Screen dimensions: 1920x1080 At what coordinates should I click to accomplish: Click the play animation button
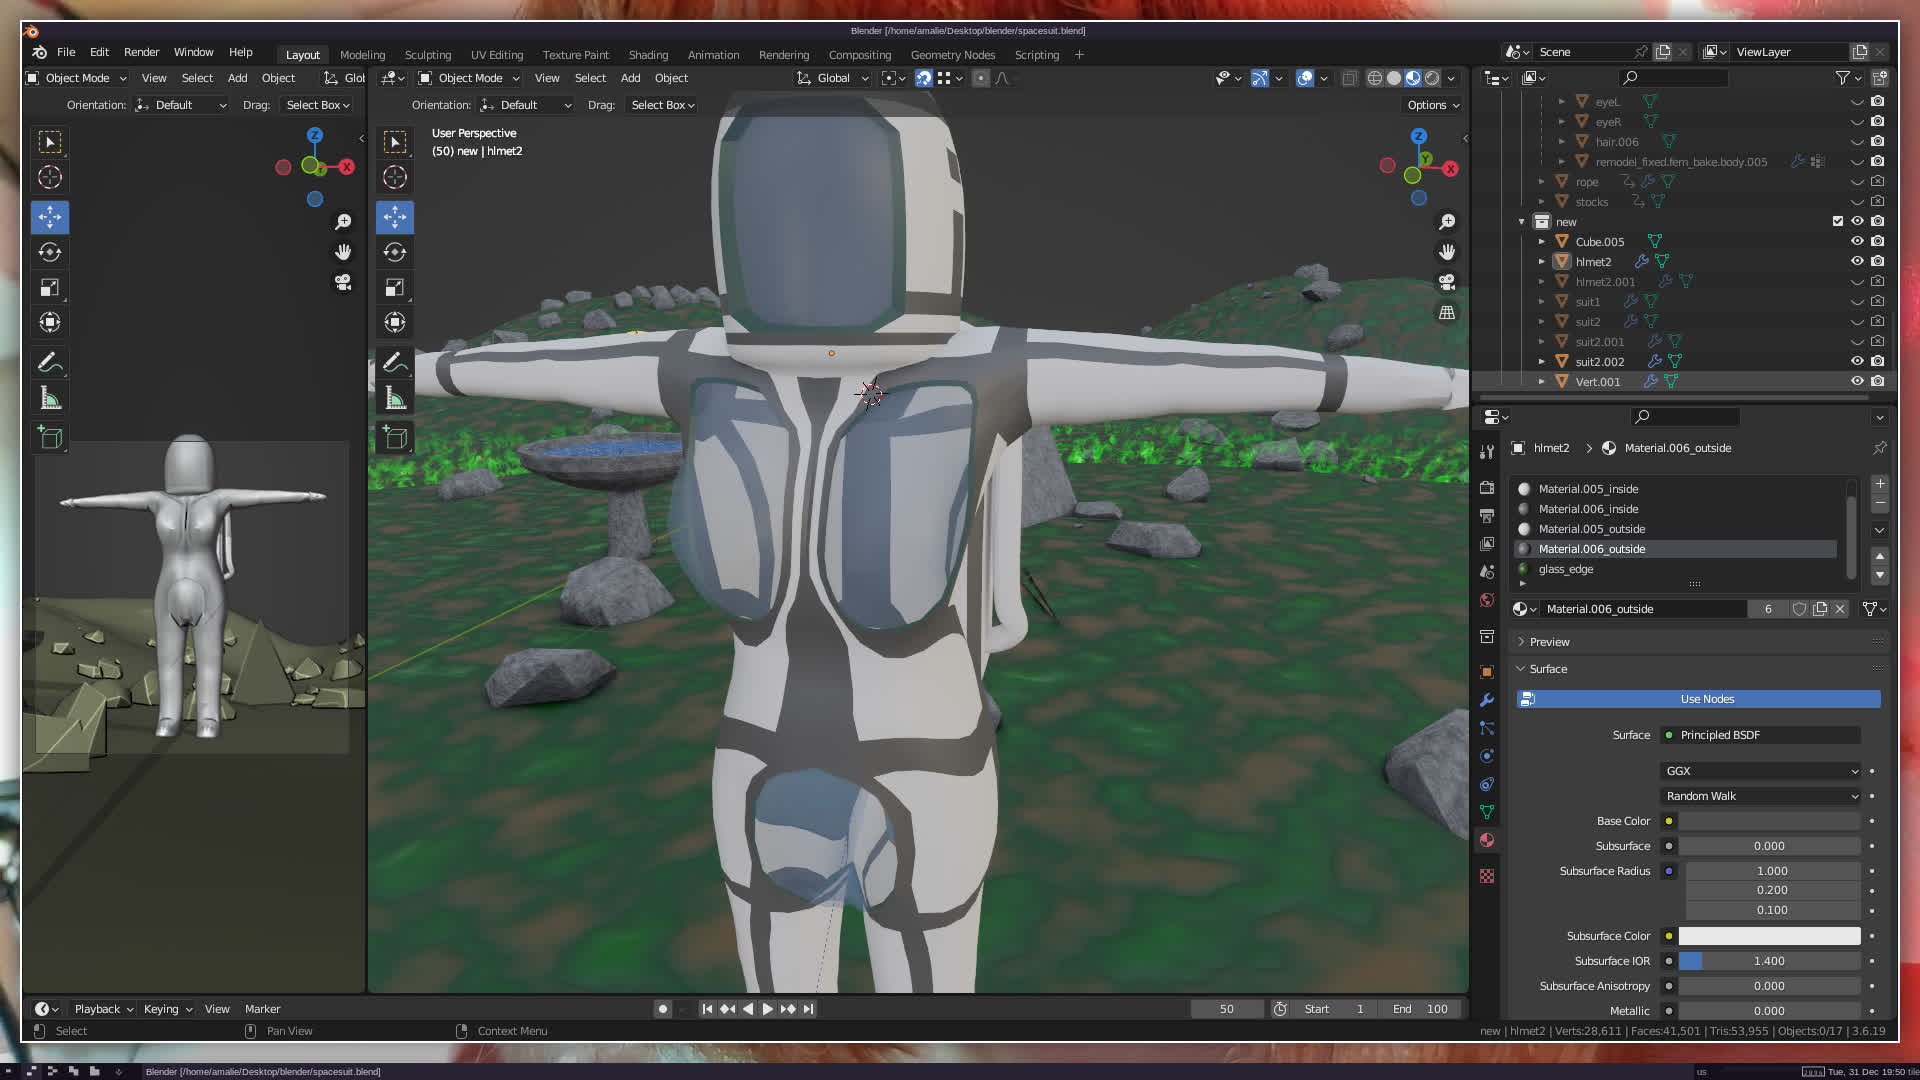tap(767, 1009)
